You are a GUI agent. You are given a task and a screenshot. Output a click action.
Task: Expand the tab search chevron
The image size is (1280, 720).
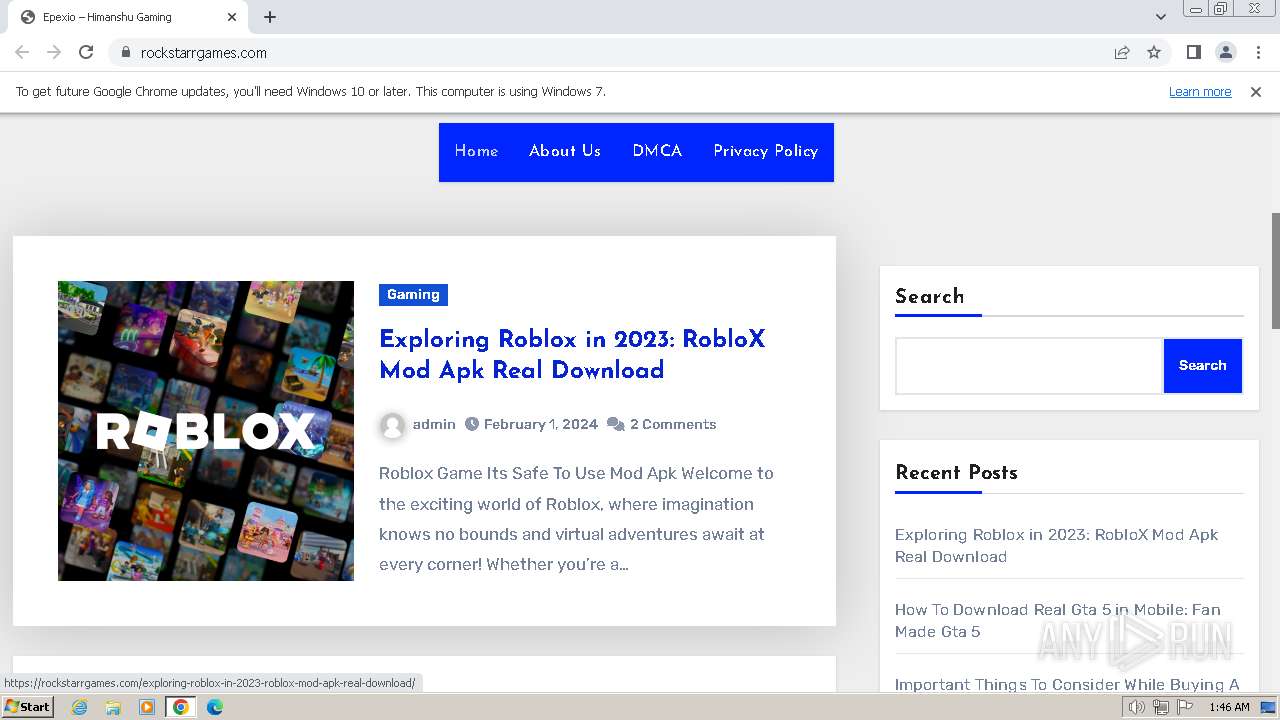click(1161, 17)
